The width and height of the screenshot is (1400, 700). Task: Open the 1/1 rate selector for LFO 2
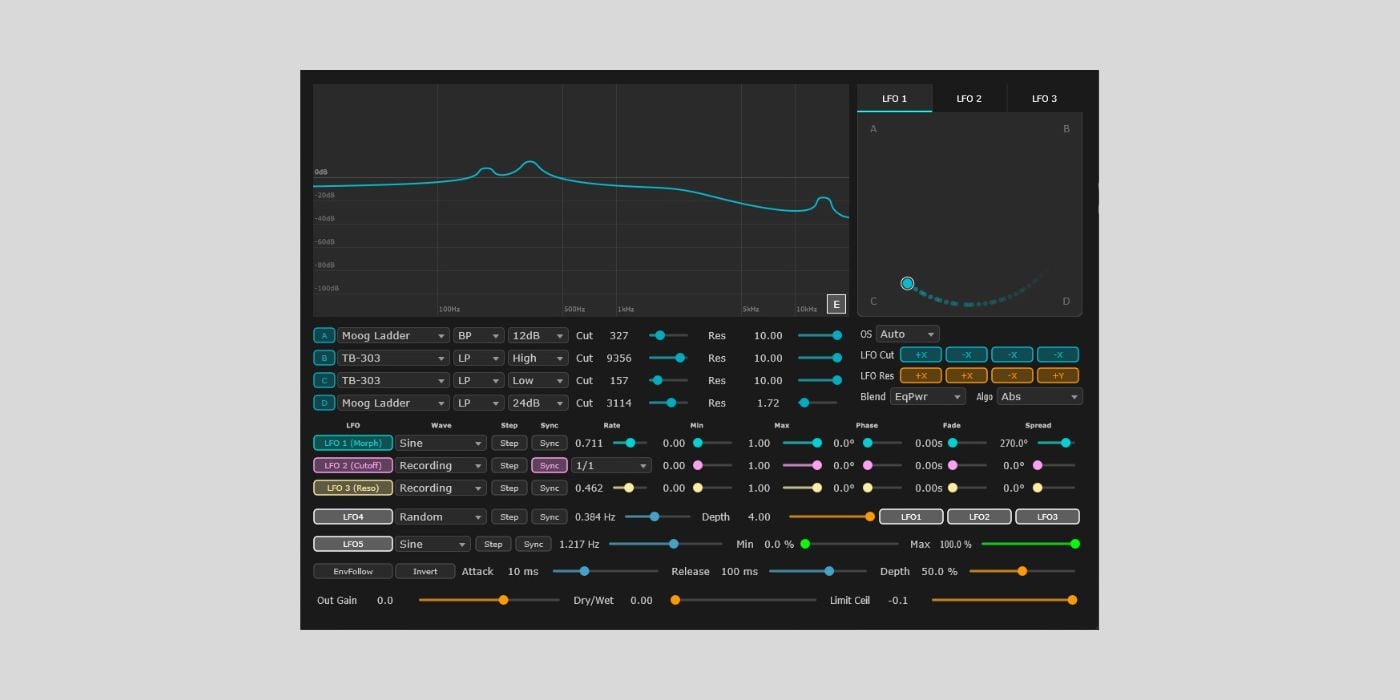coord(611,466)
